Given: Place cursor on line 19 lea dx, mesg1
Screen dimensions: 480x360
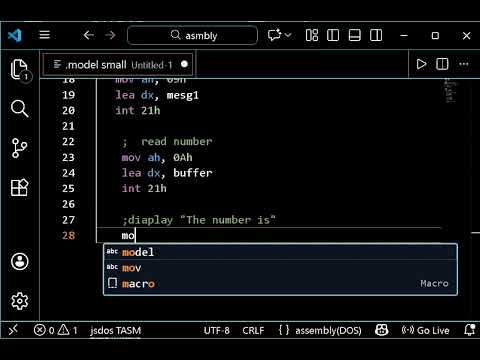Looking at the screenshot, I should coord(157,95).
